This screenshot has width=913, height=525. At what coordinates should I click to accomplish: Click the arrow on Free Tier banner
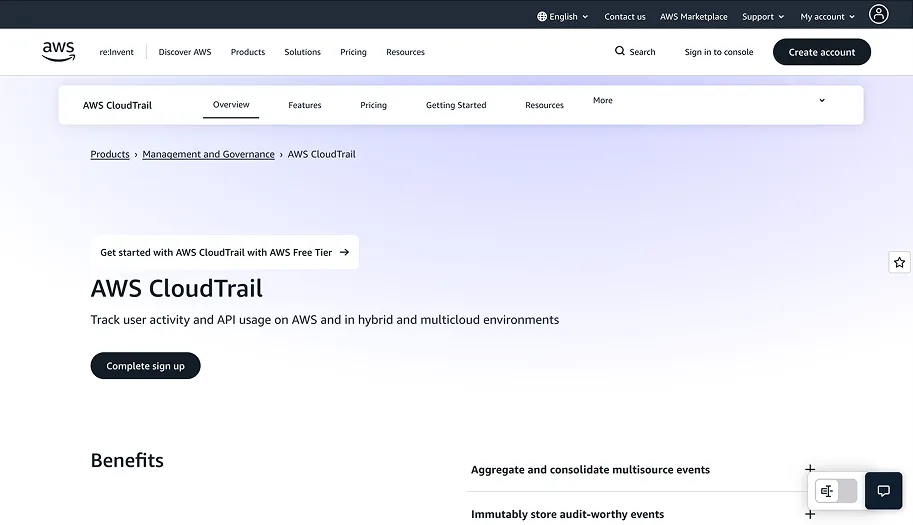click(344, 252)
